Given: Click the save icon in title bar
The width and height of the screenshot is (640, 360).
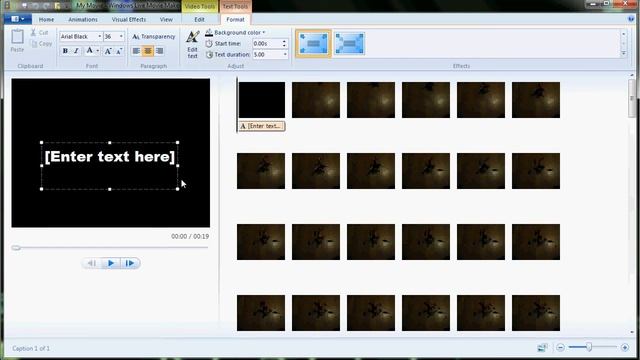Looking at the screenshot, I should (25, 6).
